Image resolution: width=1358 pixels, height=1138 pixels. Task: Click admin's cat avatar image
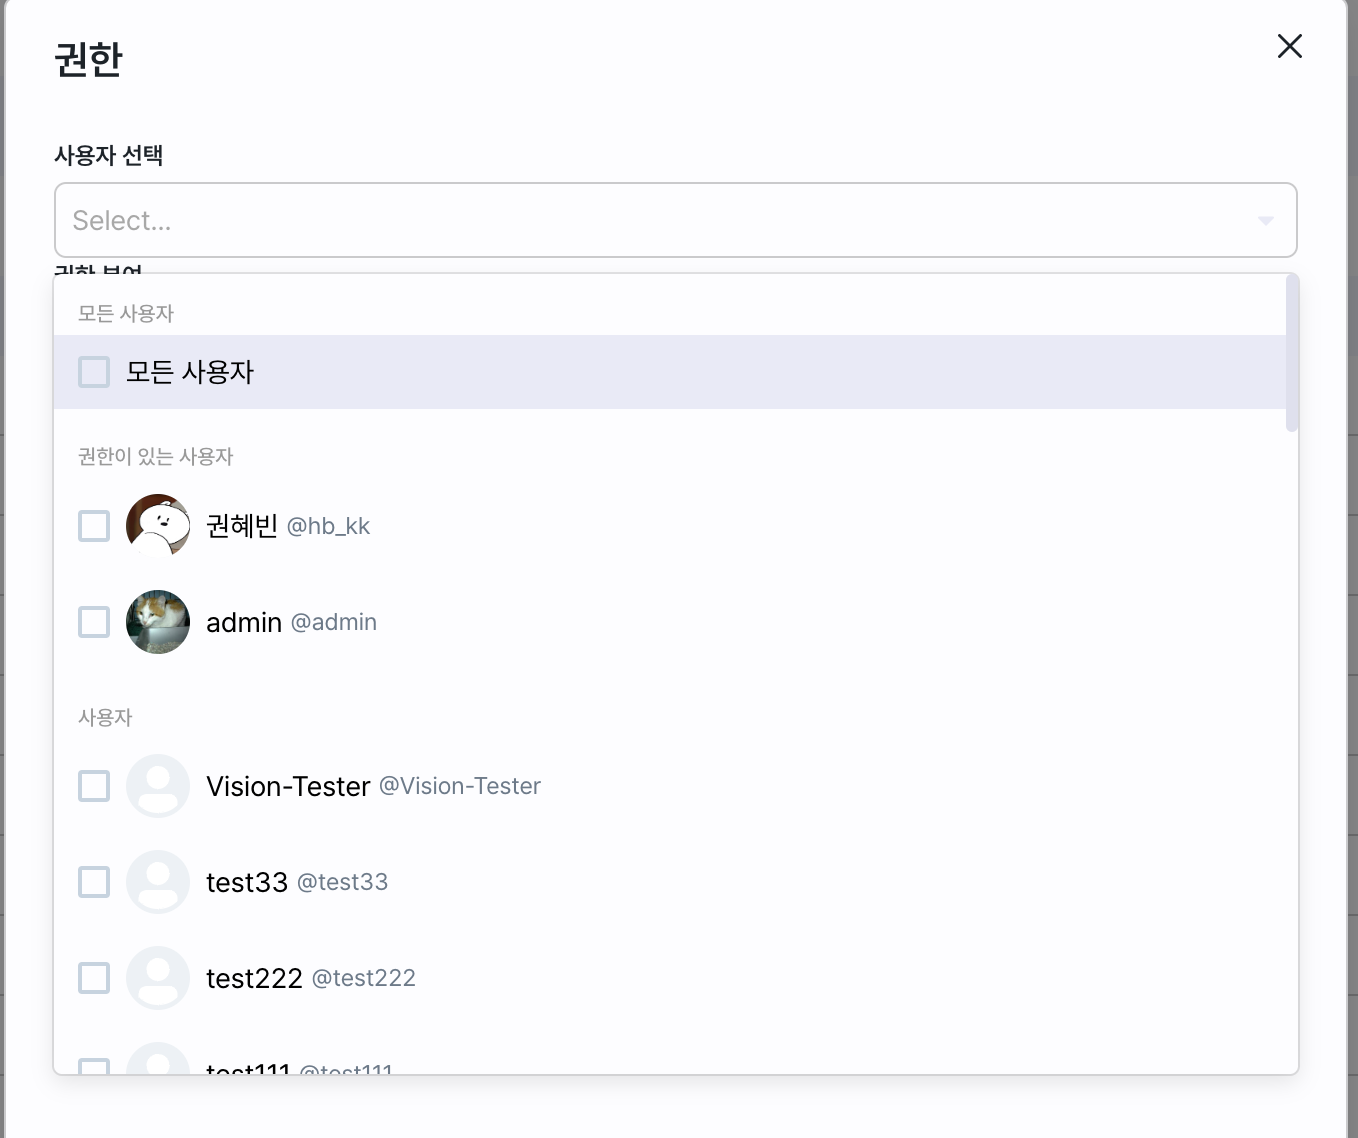pyautogui.click(x=158, y=621)
